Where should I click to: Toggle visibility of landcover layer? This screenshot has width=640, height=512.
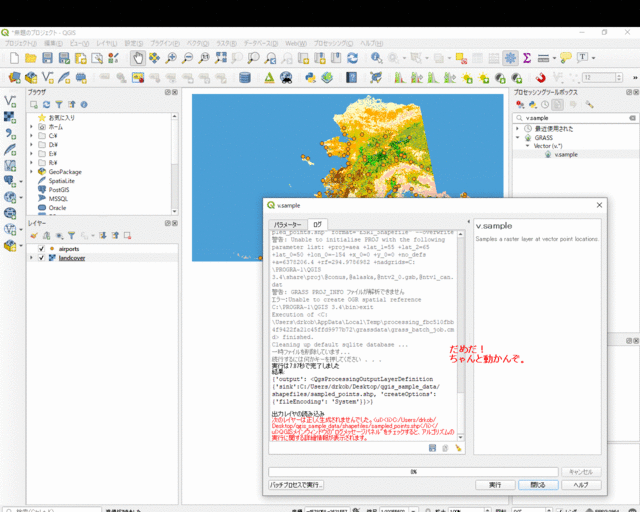click(x=41, y=258)
